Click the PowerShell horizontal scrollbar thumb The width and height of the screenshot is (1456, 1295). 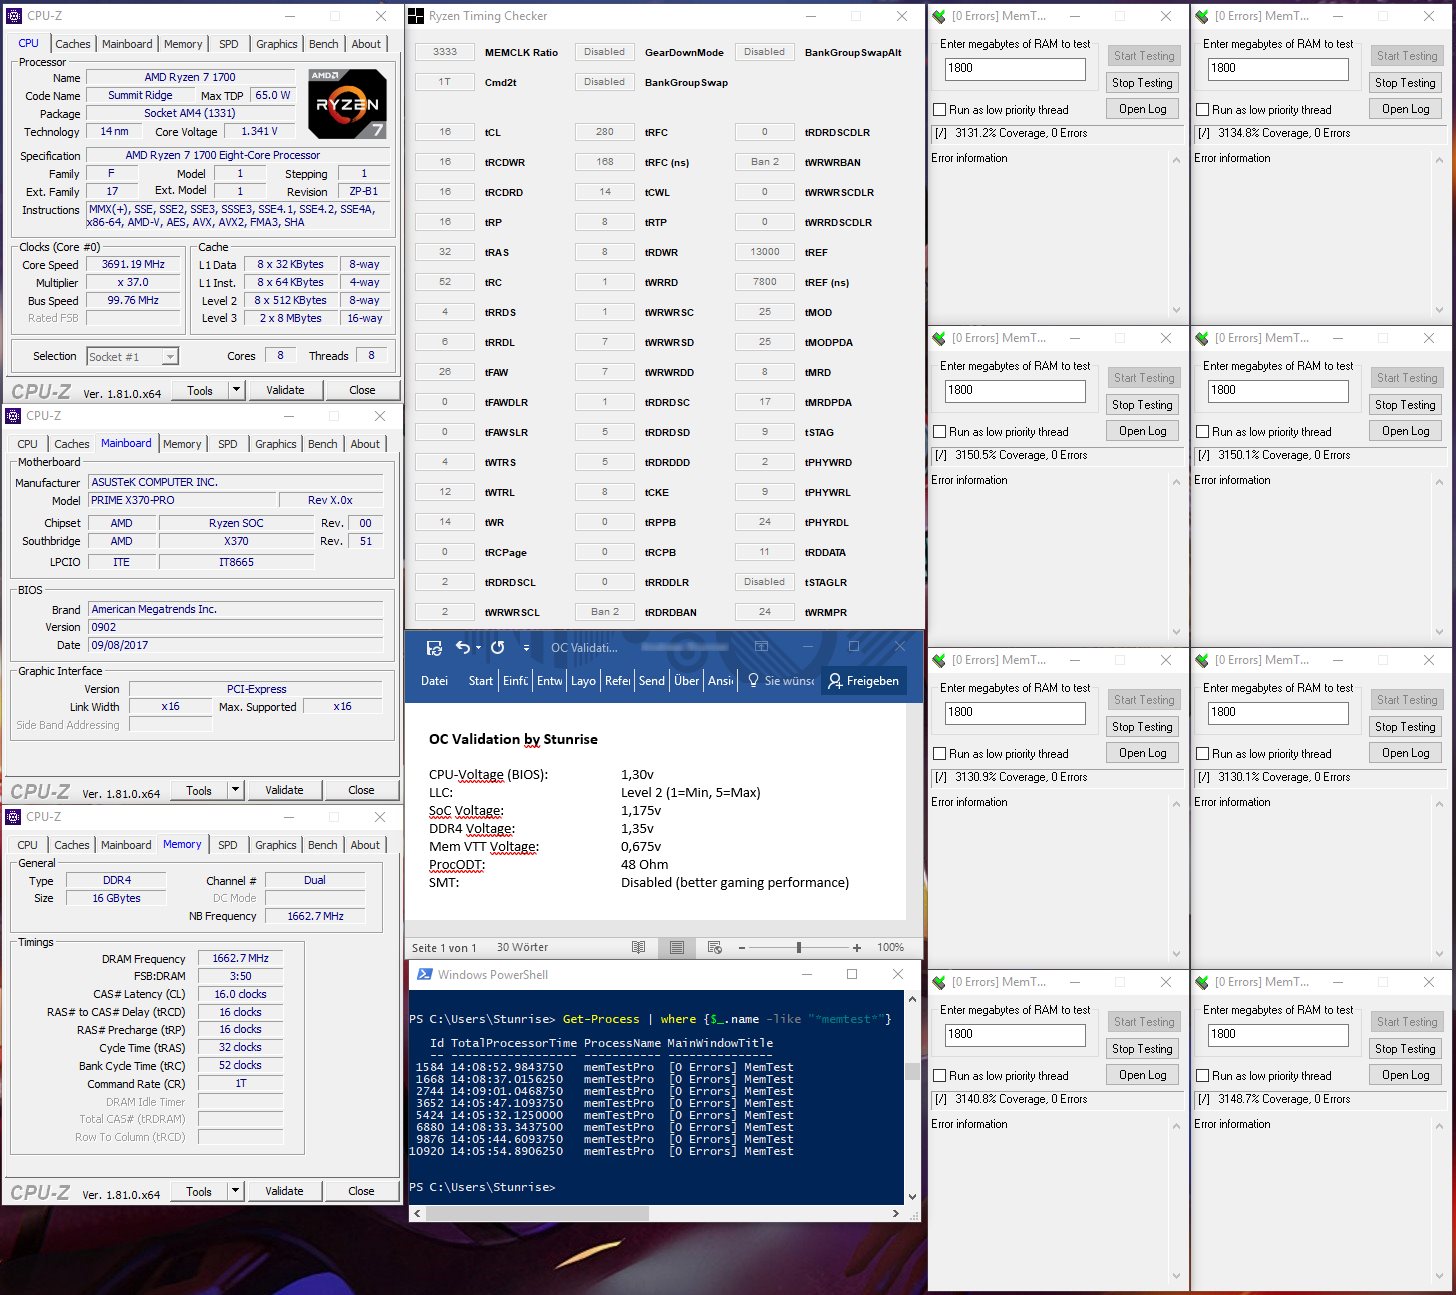(538, 1213)
